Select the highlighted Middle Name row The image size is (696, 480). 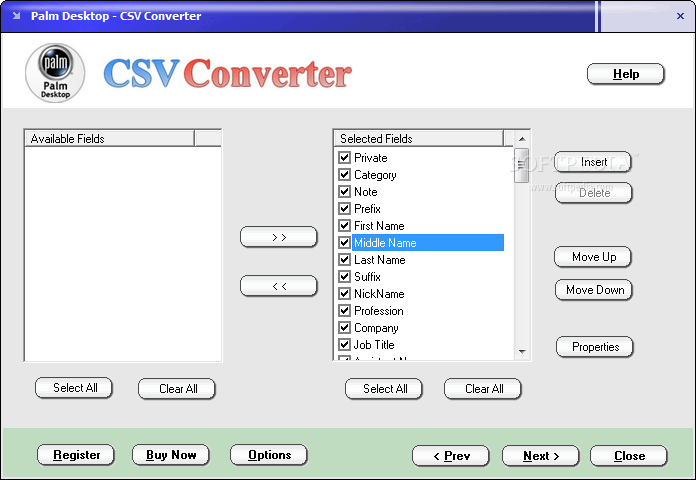[x=428, y=242]
